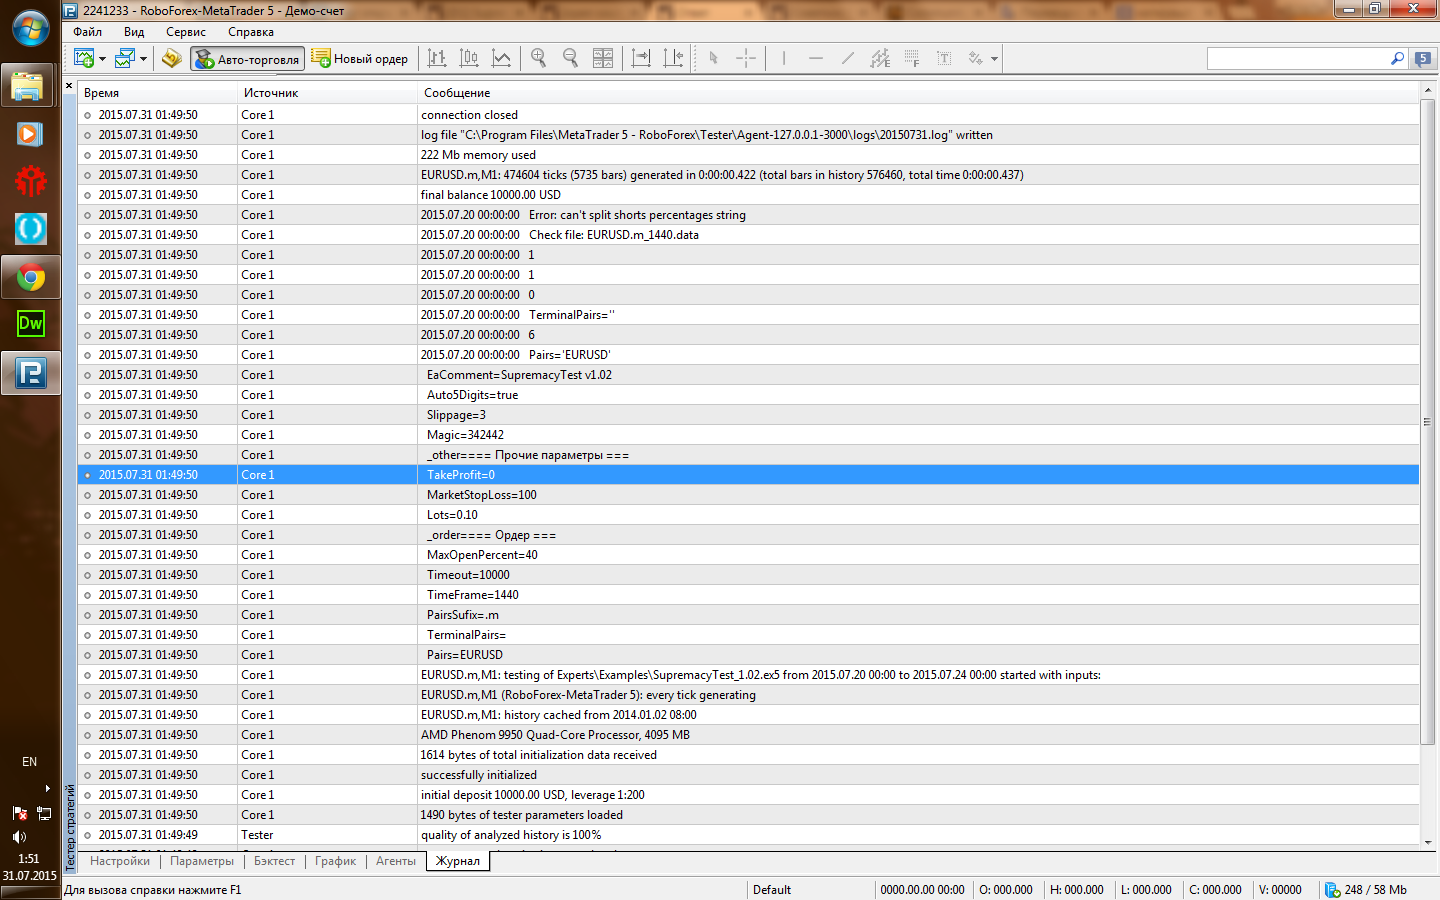Click the Сообщение column header
Image resolution: width=1440 pixels, height=900 pixels.
tap(919, 93)
